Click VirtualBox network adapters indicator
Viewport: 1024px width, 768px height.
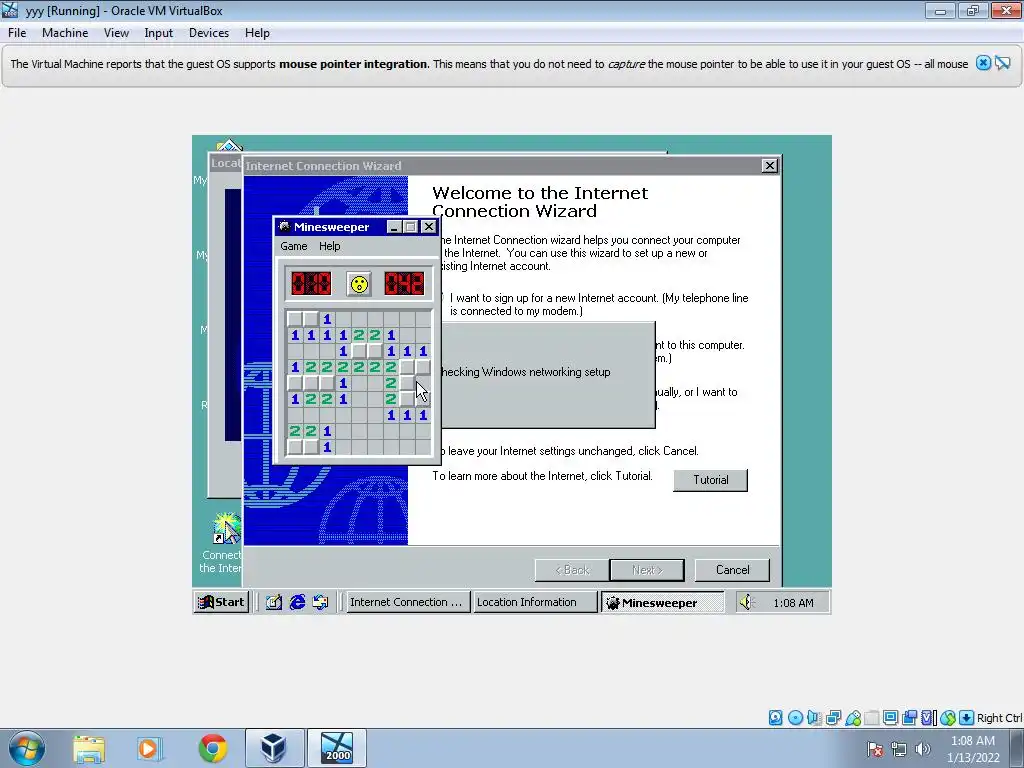(833, 718)
